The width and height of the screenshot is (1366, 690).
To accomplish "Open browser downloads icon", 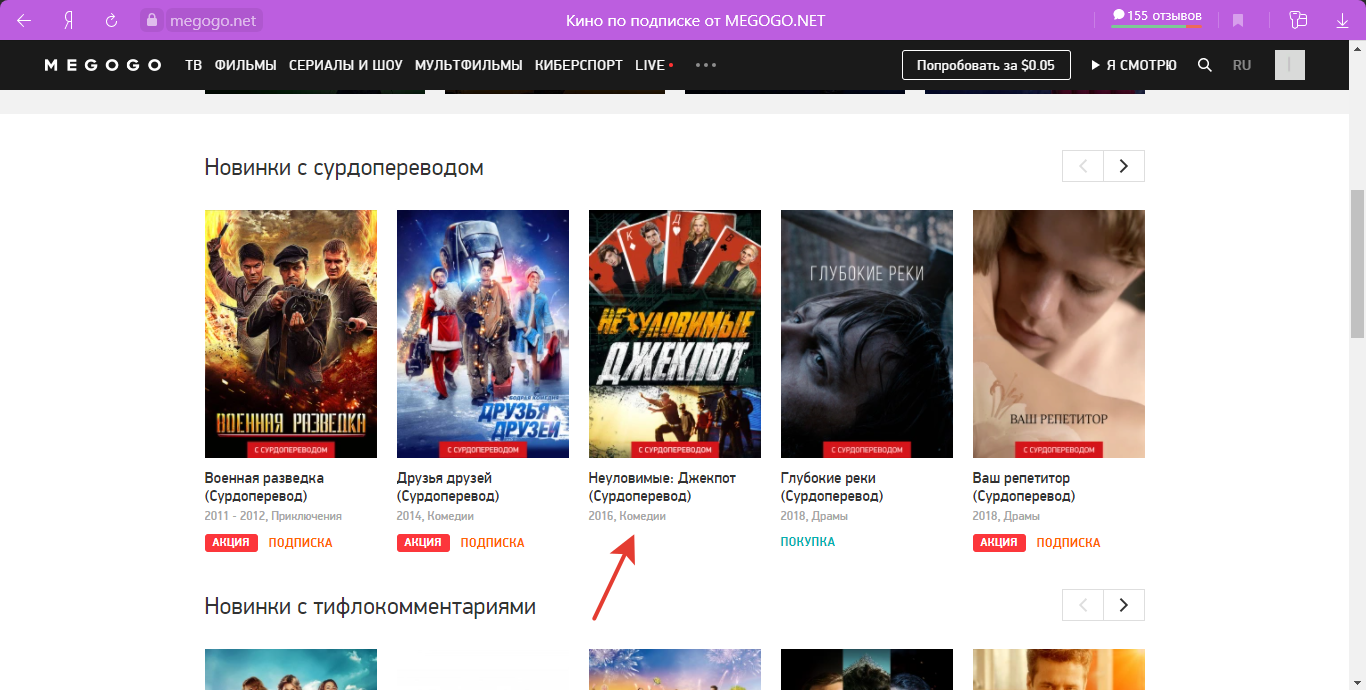I will tap(1343, 20).
